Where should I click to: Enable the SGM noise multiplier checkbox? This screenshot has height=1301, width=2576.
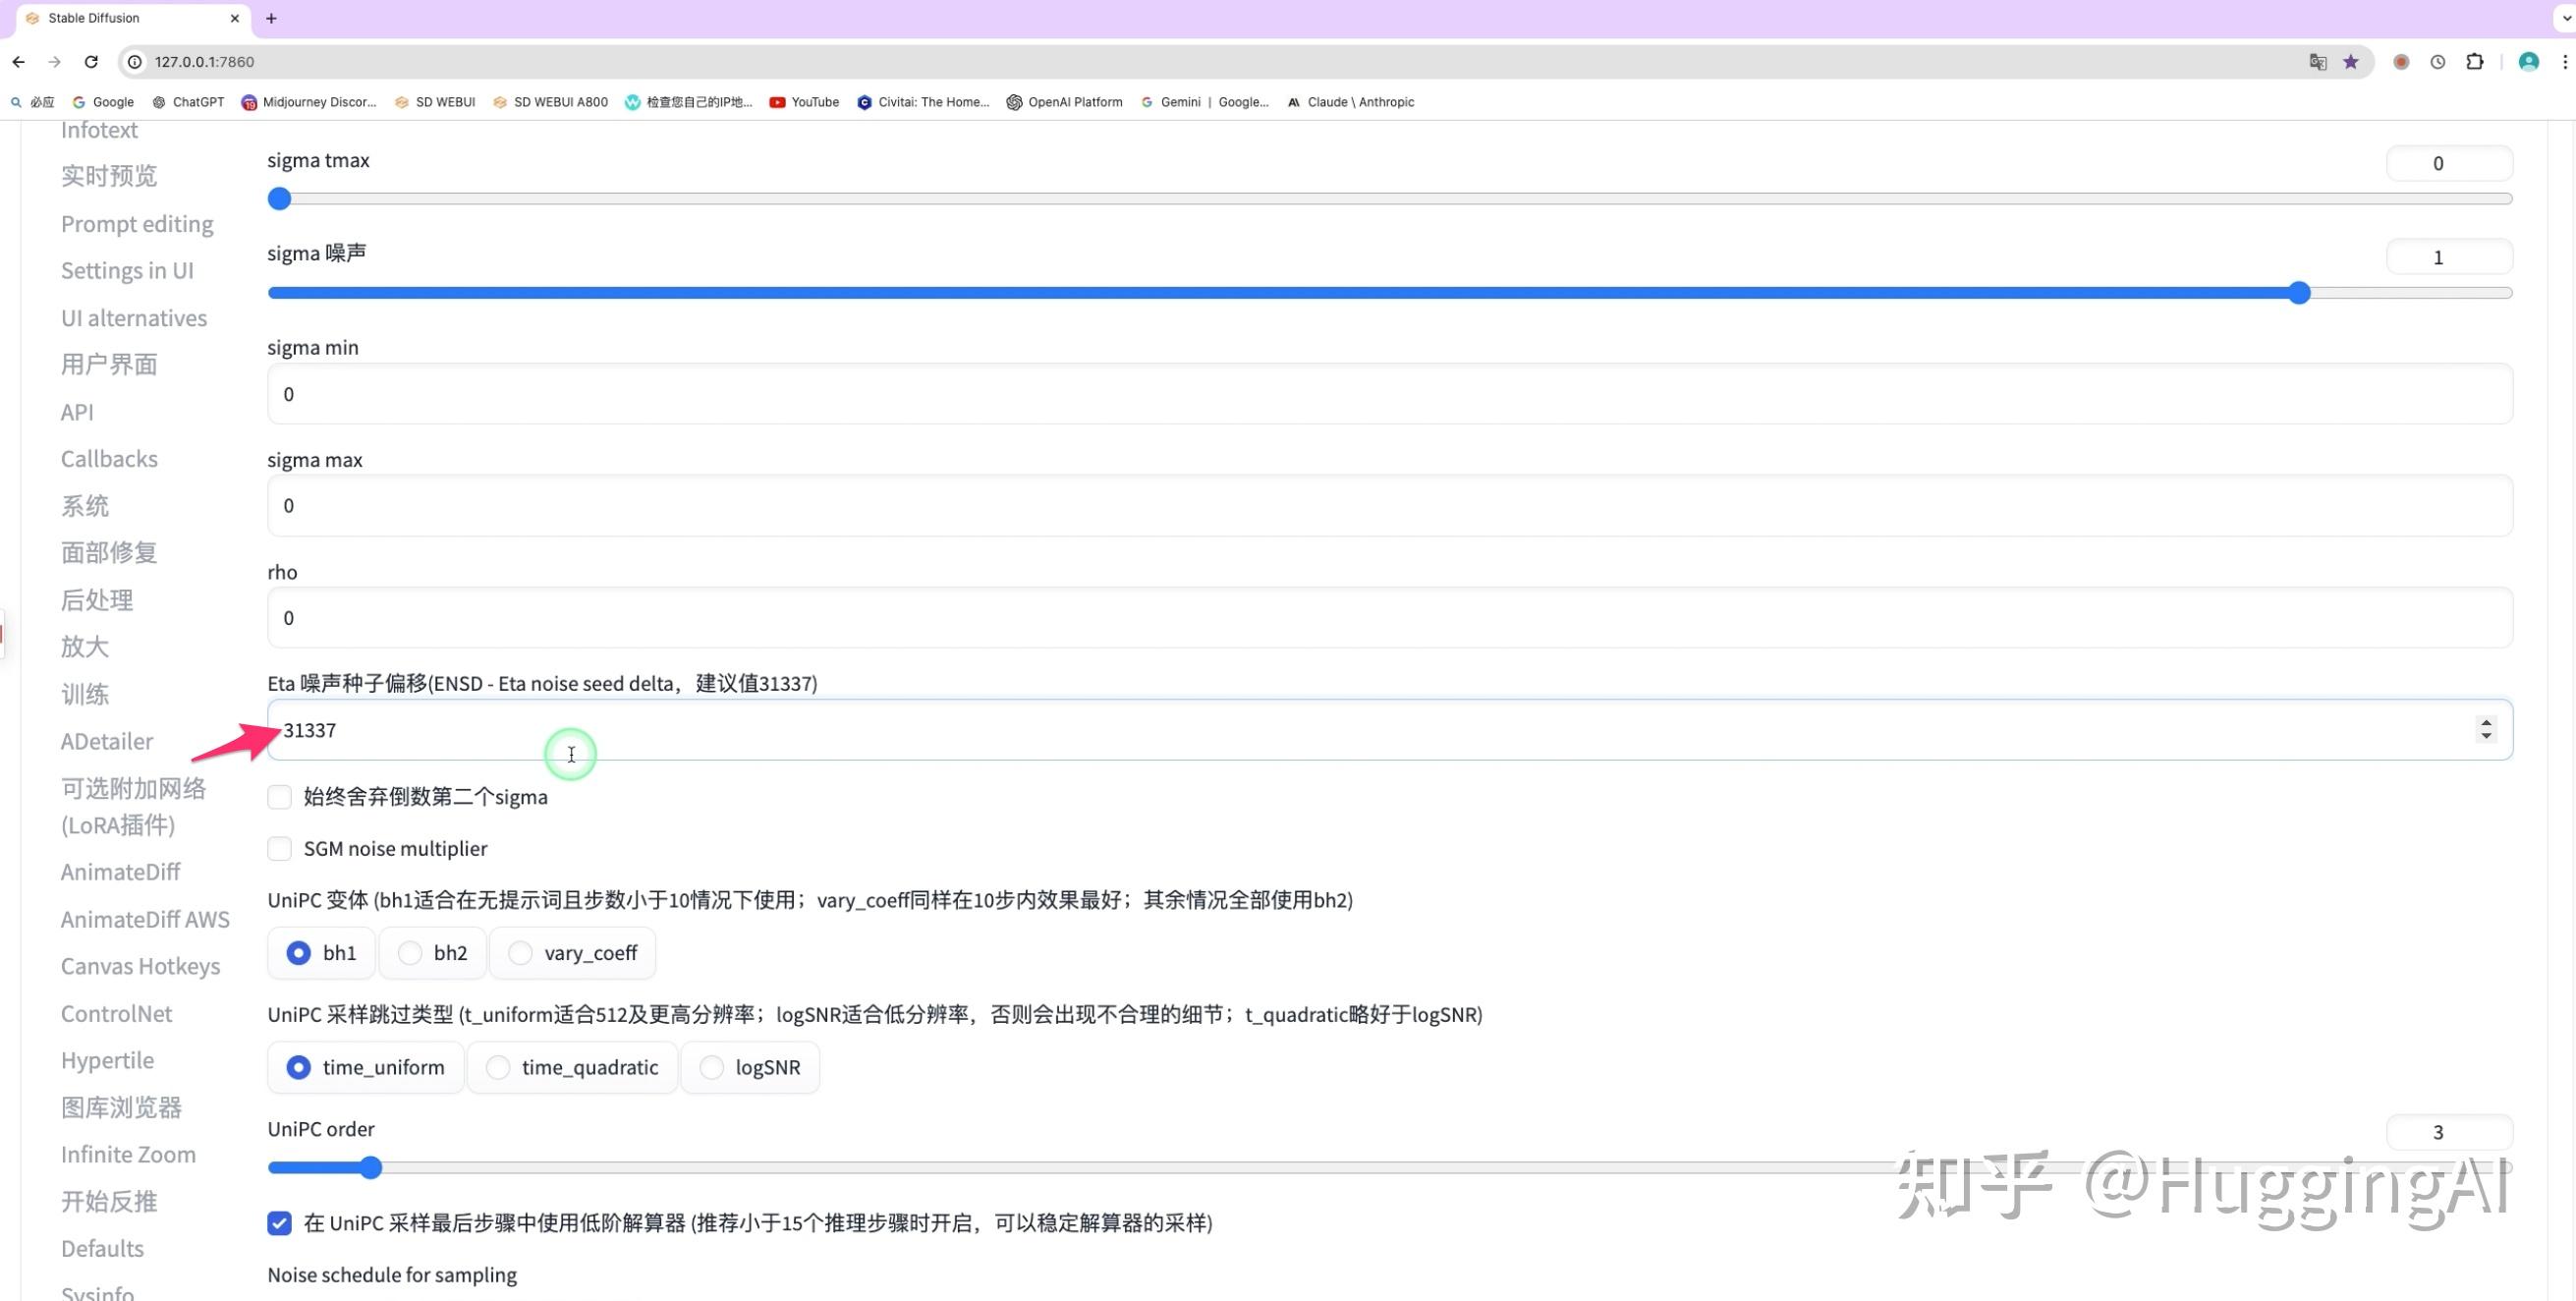click(x=279, y=848)
